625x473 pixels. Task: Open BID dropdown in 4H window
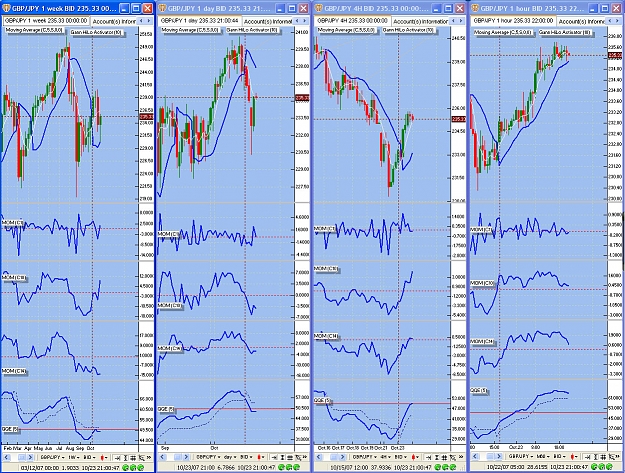(401, 457)
